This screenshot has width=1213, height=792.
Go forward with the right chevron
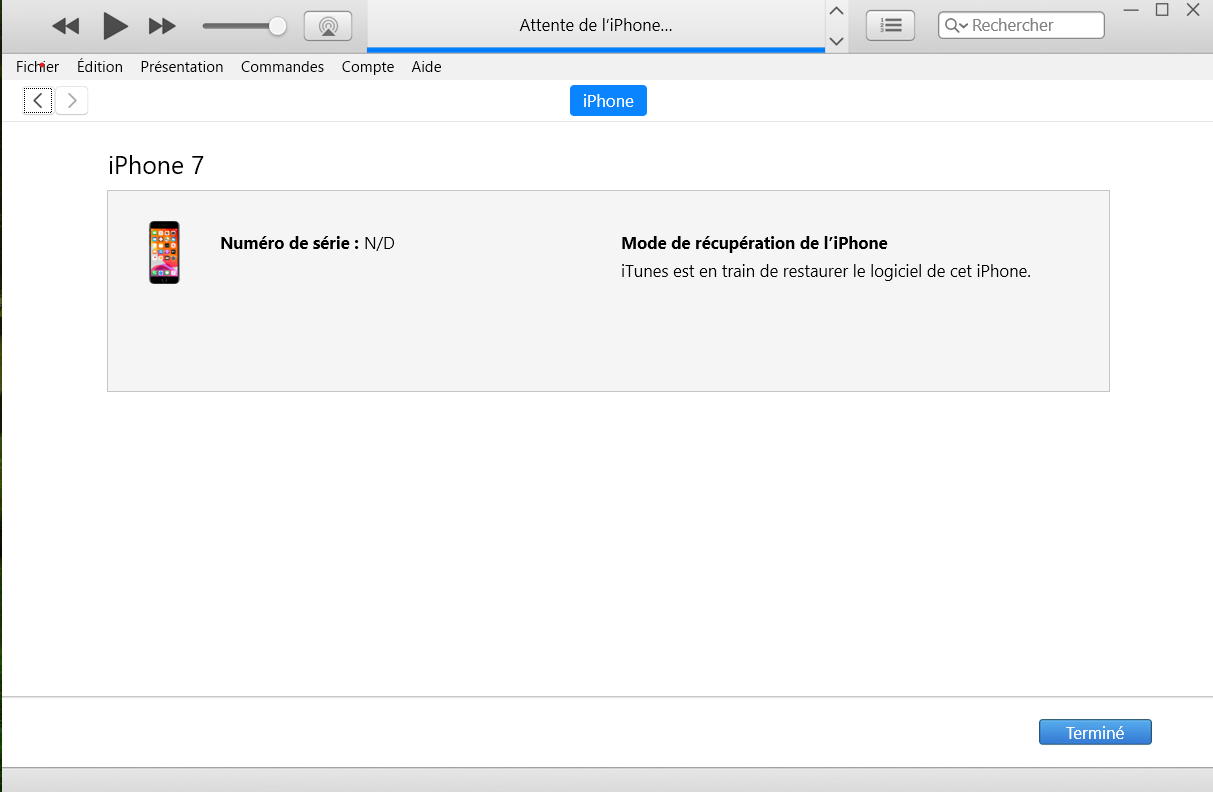(72, 101)
